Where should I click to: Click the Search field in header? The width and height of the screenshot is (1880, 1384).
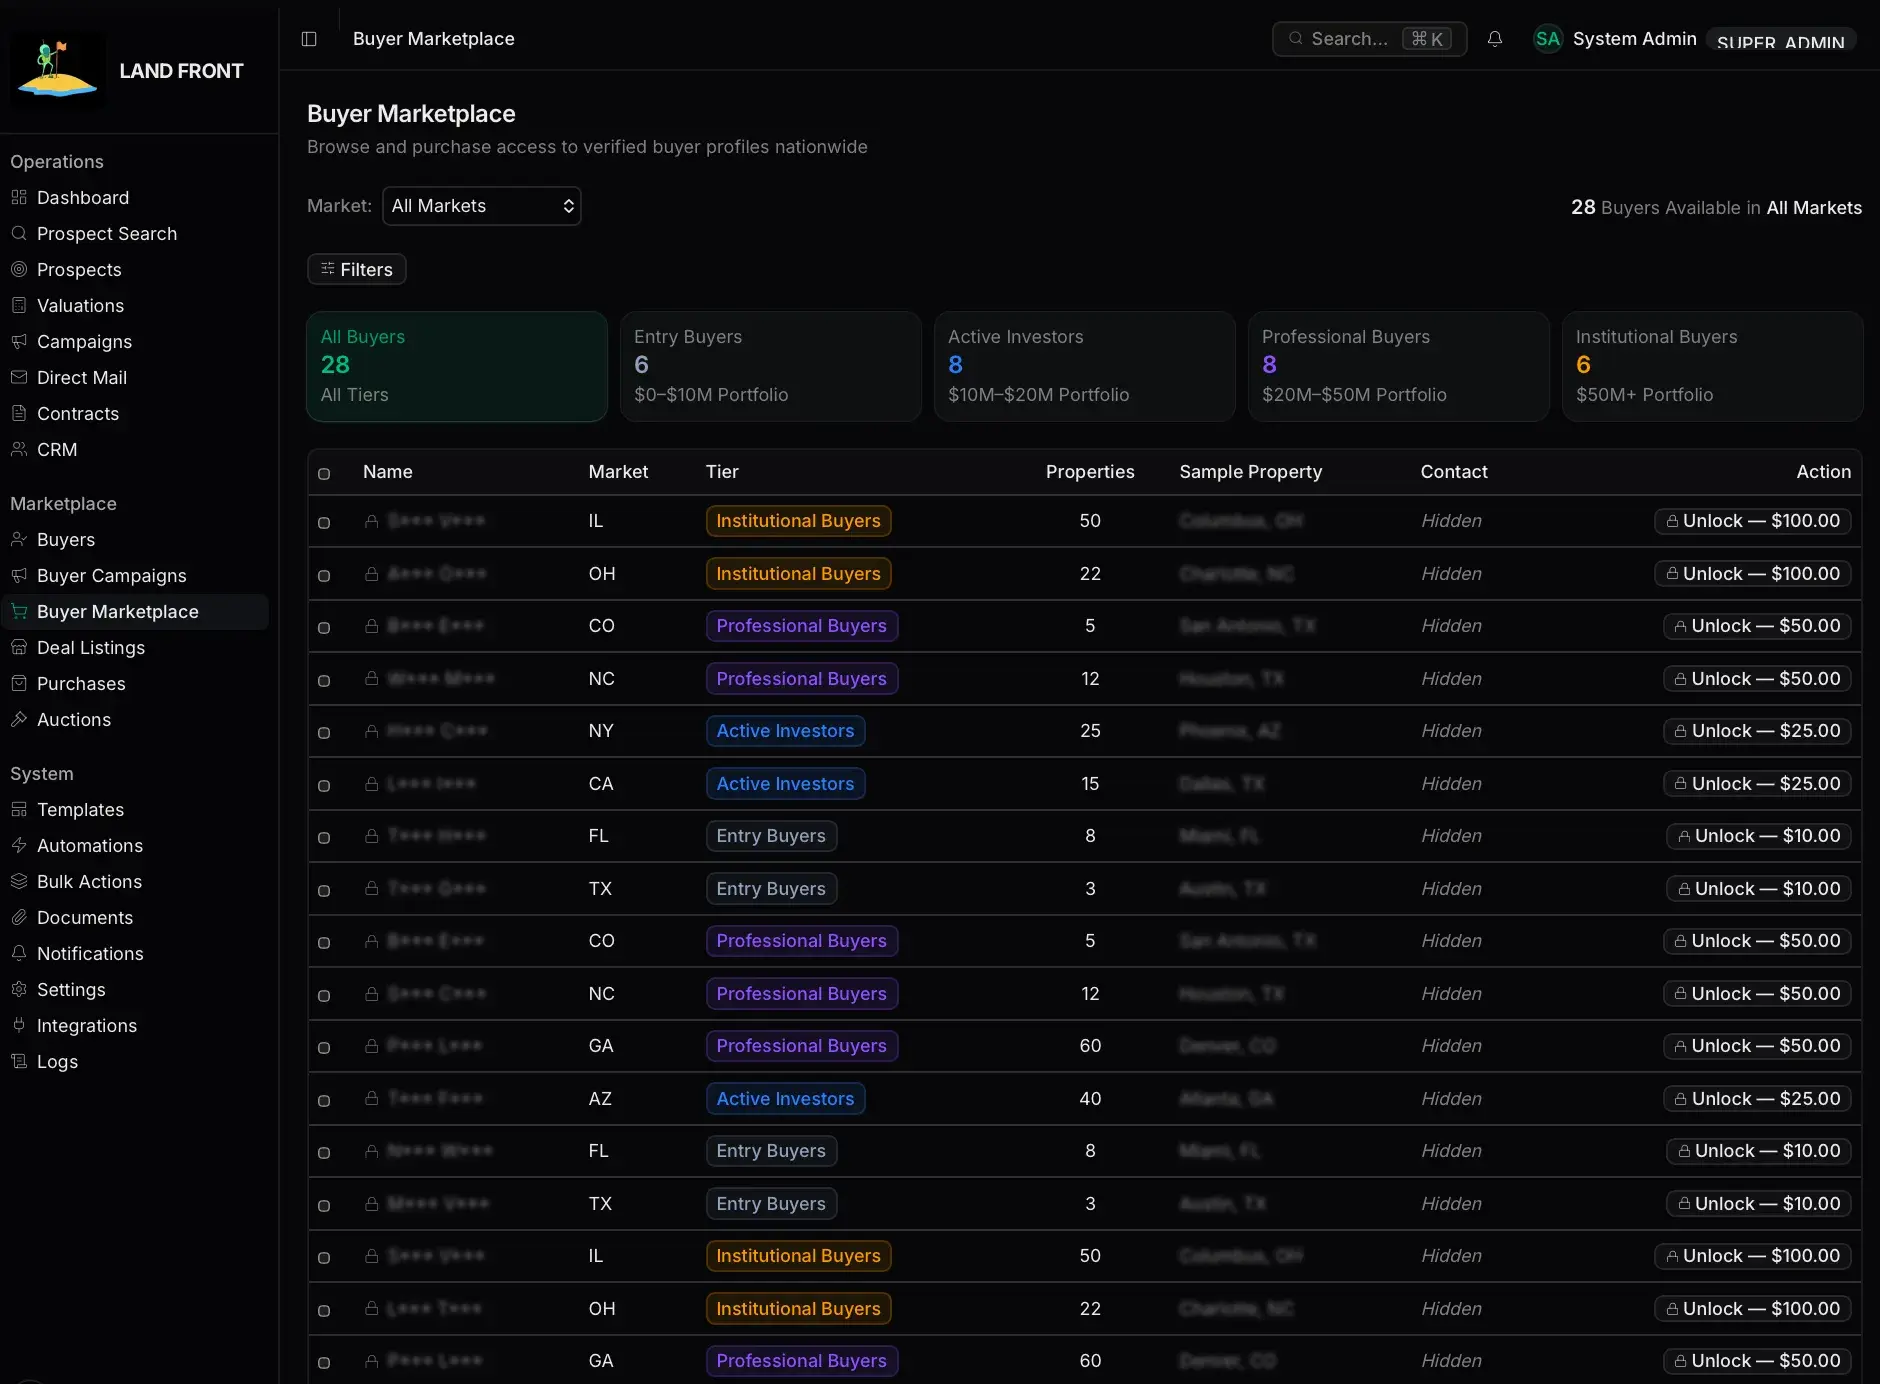(x=1369, y=39)
